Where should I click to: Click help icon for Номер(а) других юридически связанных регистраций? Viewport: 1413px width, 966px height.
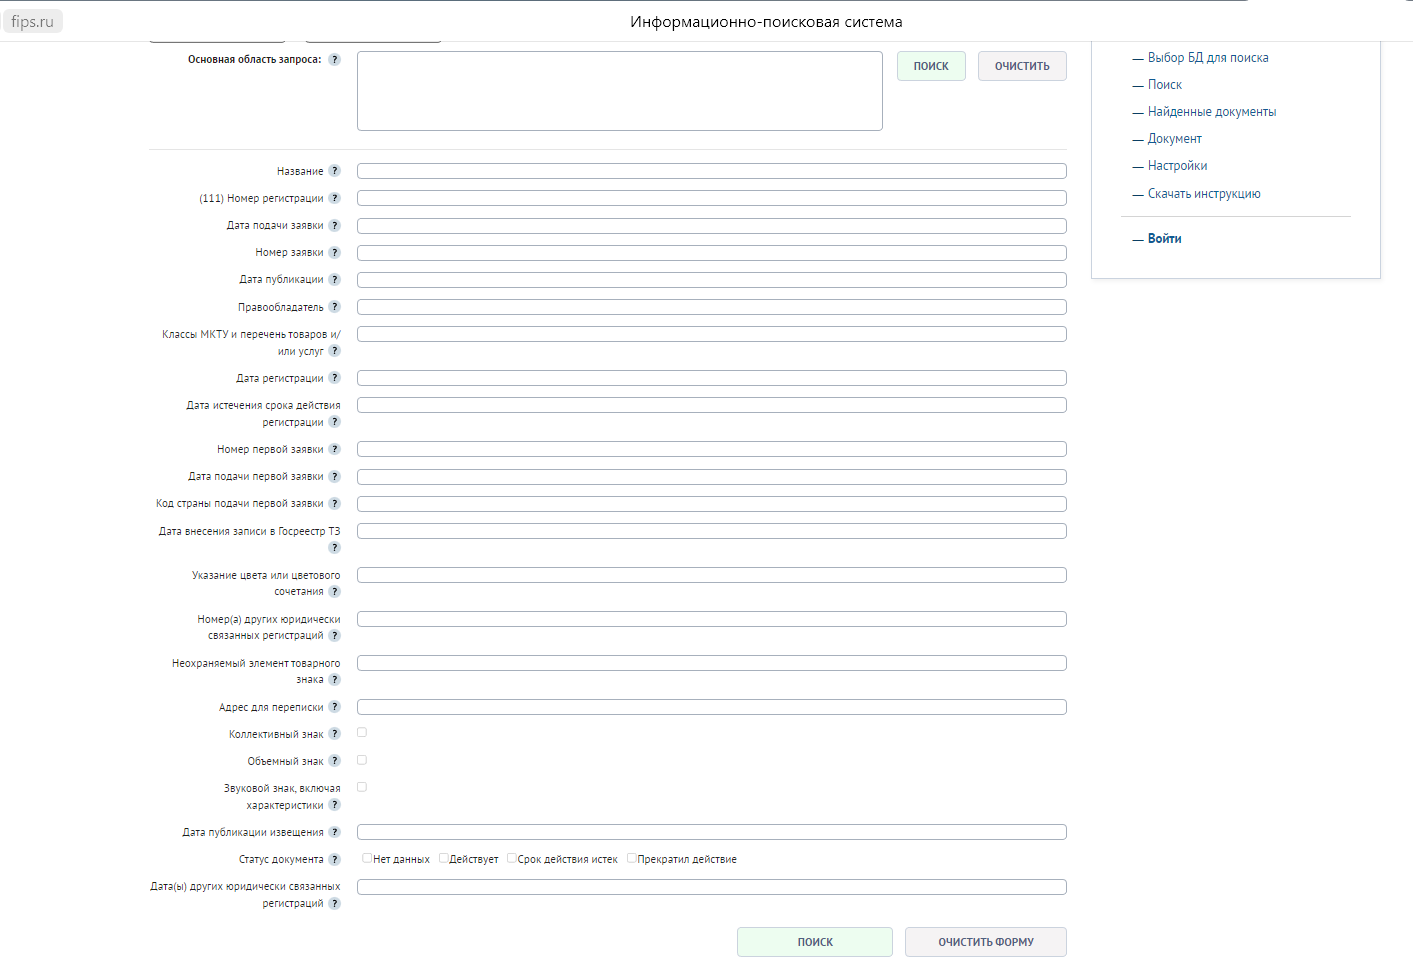pyautogui.click(x=334, y=636)
